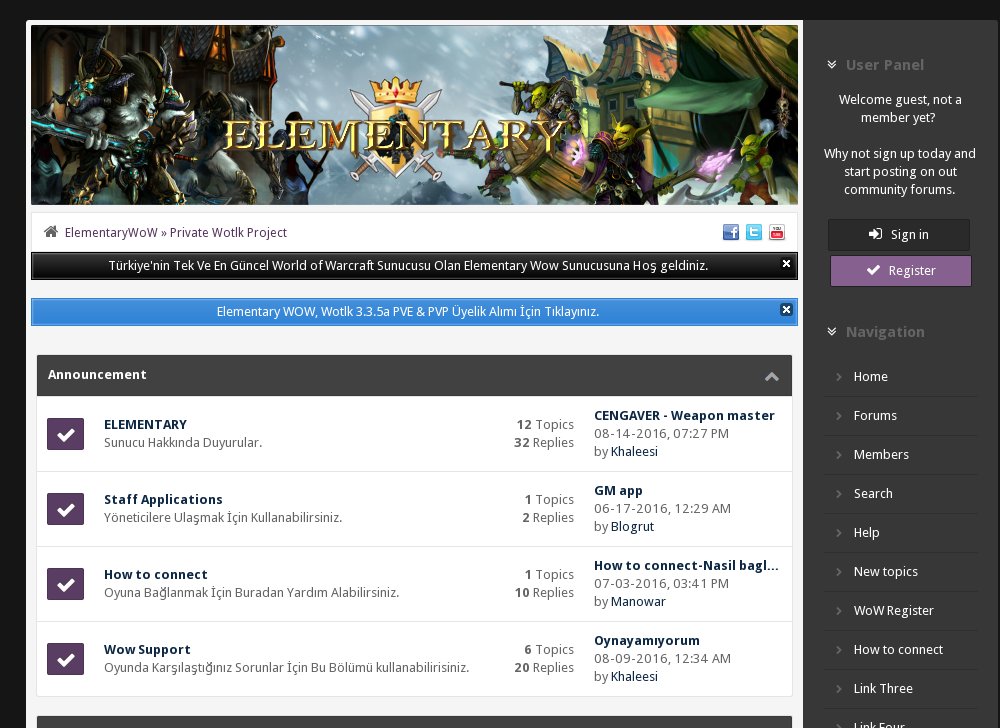Click the ELEMENTARY forum status checkmark icon
The height and width of the screenshot is (728, 1000).
(x=66, y=434)
